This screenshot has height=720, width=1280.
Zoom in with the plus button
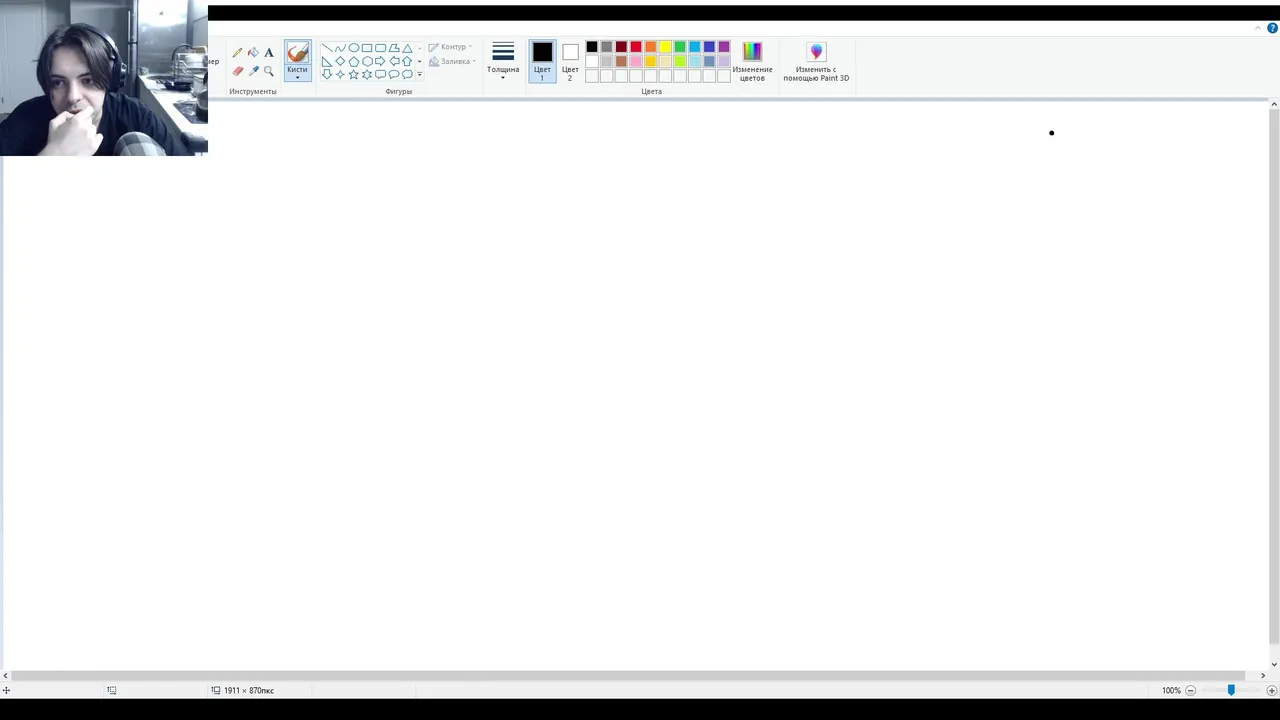1272,690
